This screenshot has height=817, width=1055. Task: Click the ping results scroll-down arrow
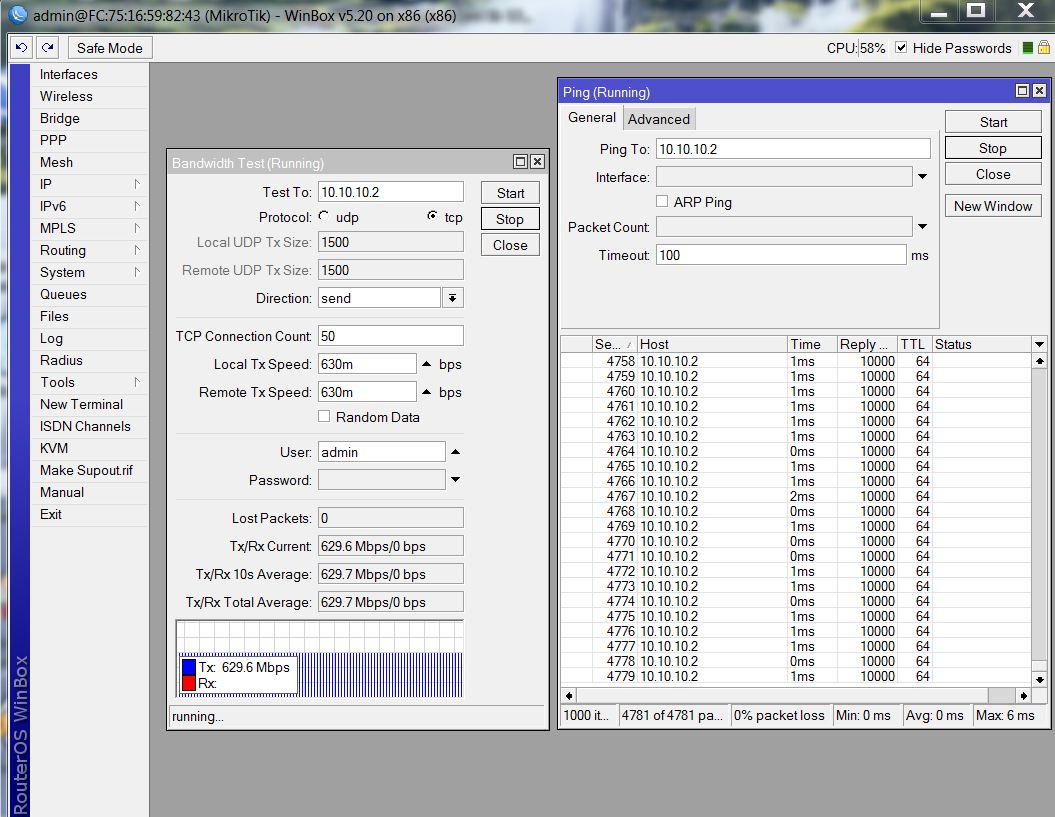[x=1040, y=679]
